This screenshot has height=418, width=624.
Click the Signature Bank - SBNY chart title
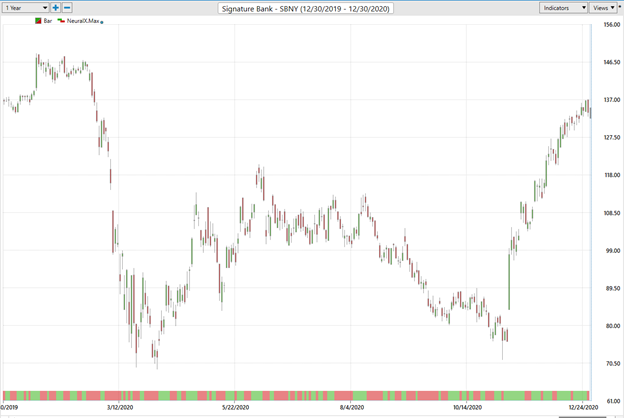(x=306, y=8)
